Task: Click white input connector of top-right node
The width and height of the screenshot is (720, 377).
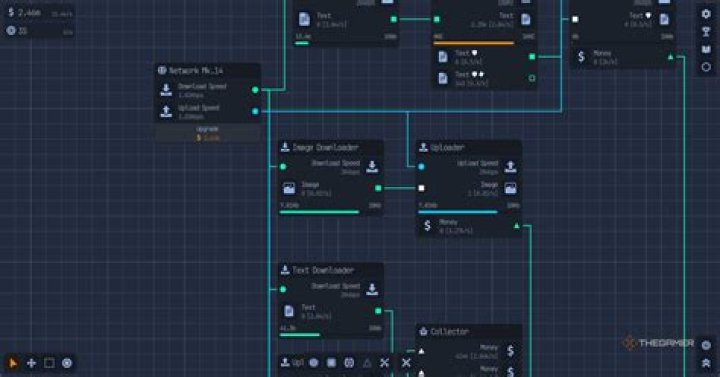Action: [575, 19]
